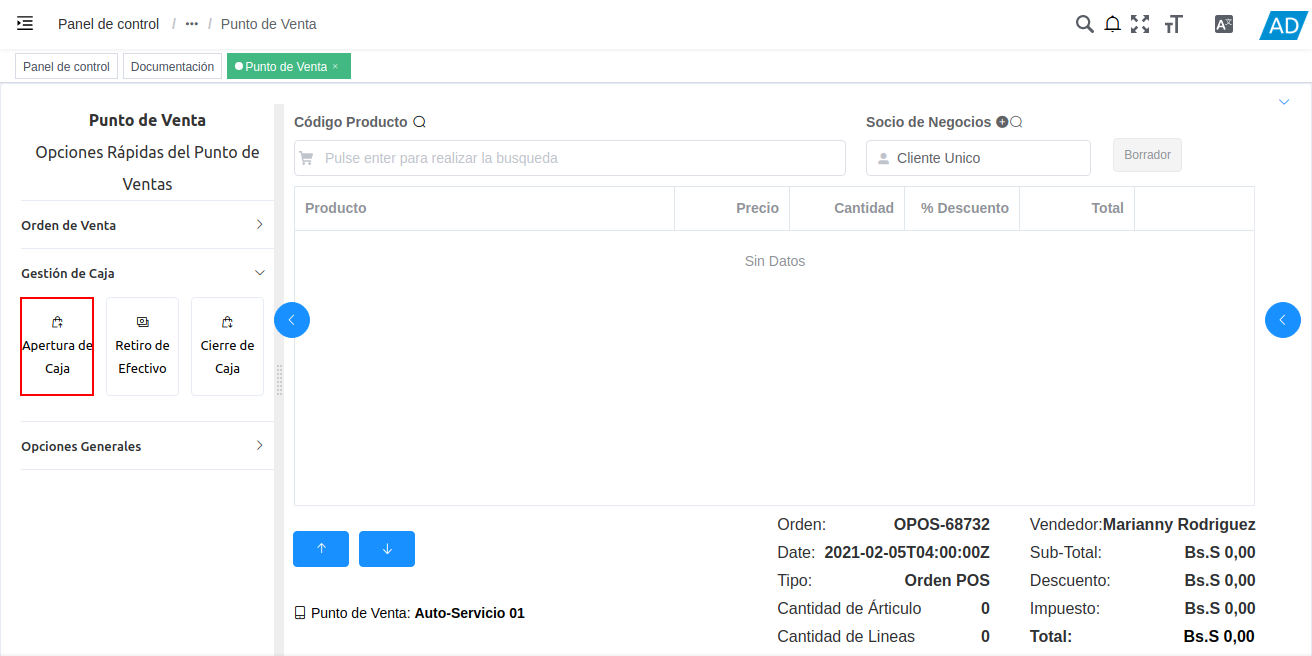Collapse the left panel with the blue chevron
Image resolution: width=1312 pixels, height=656 pixels.
click(292, 319)
